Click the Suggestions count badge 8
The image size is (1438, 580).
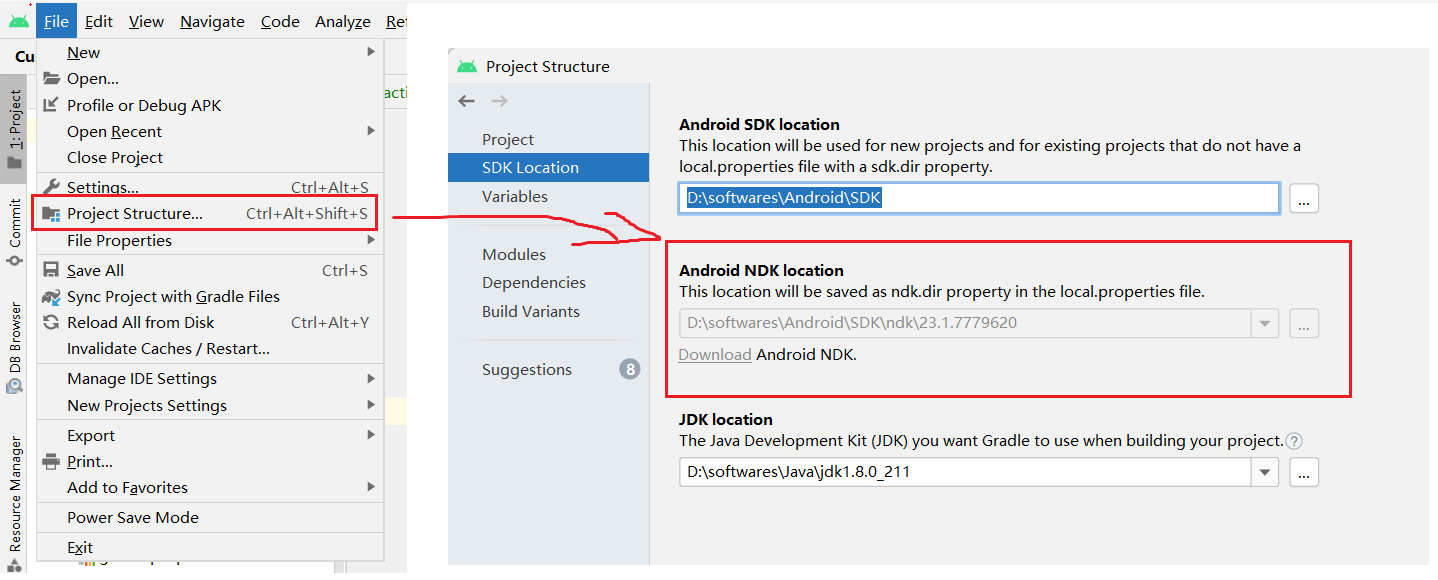coord(629,369)
